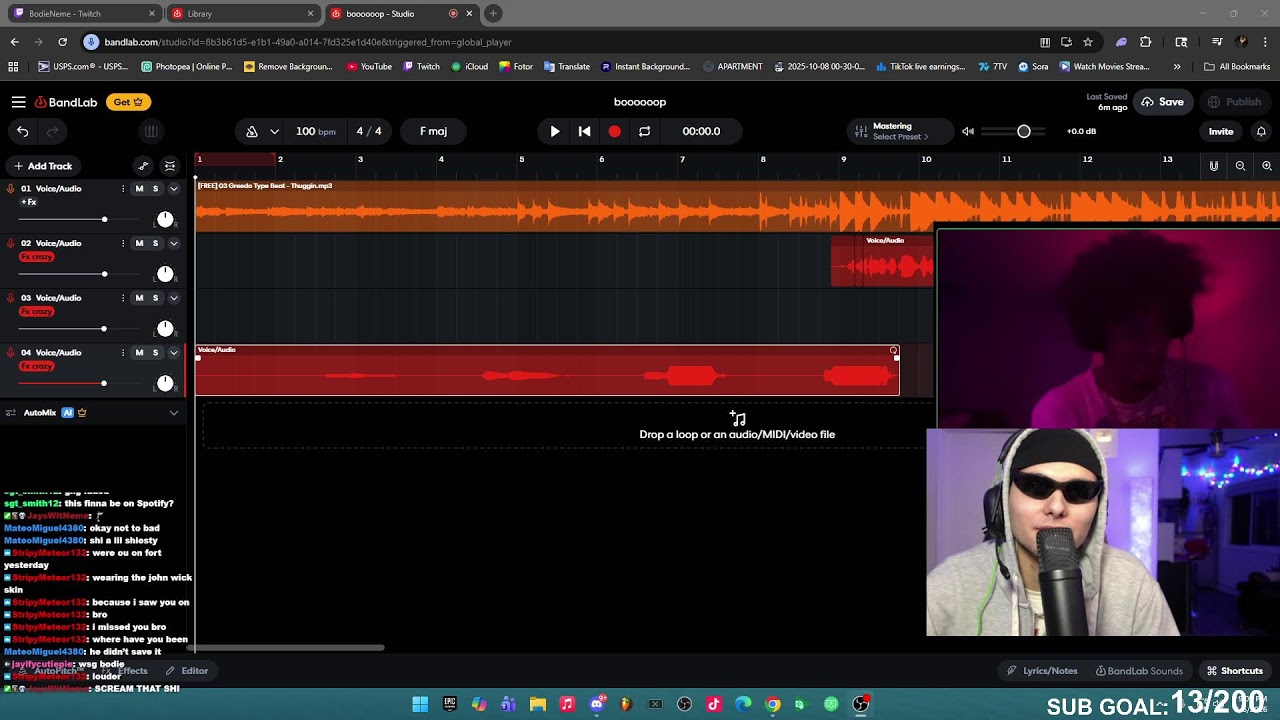Open the automation curve tool

143,166
